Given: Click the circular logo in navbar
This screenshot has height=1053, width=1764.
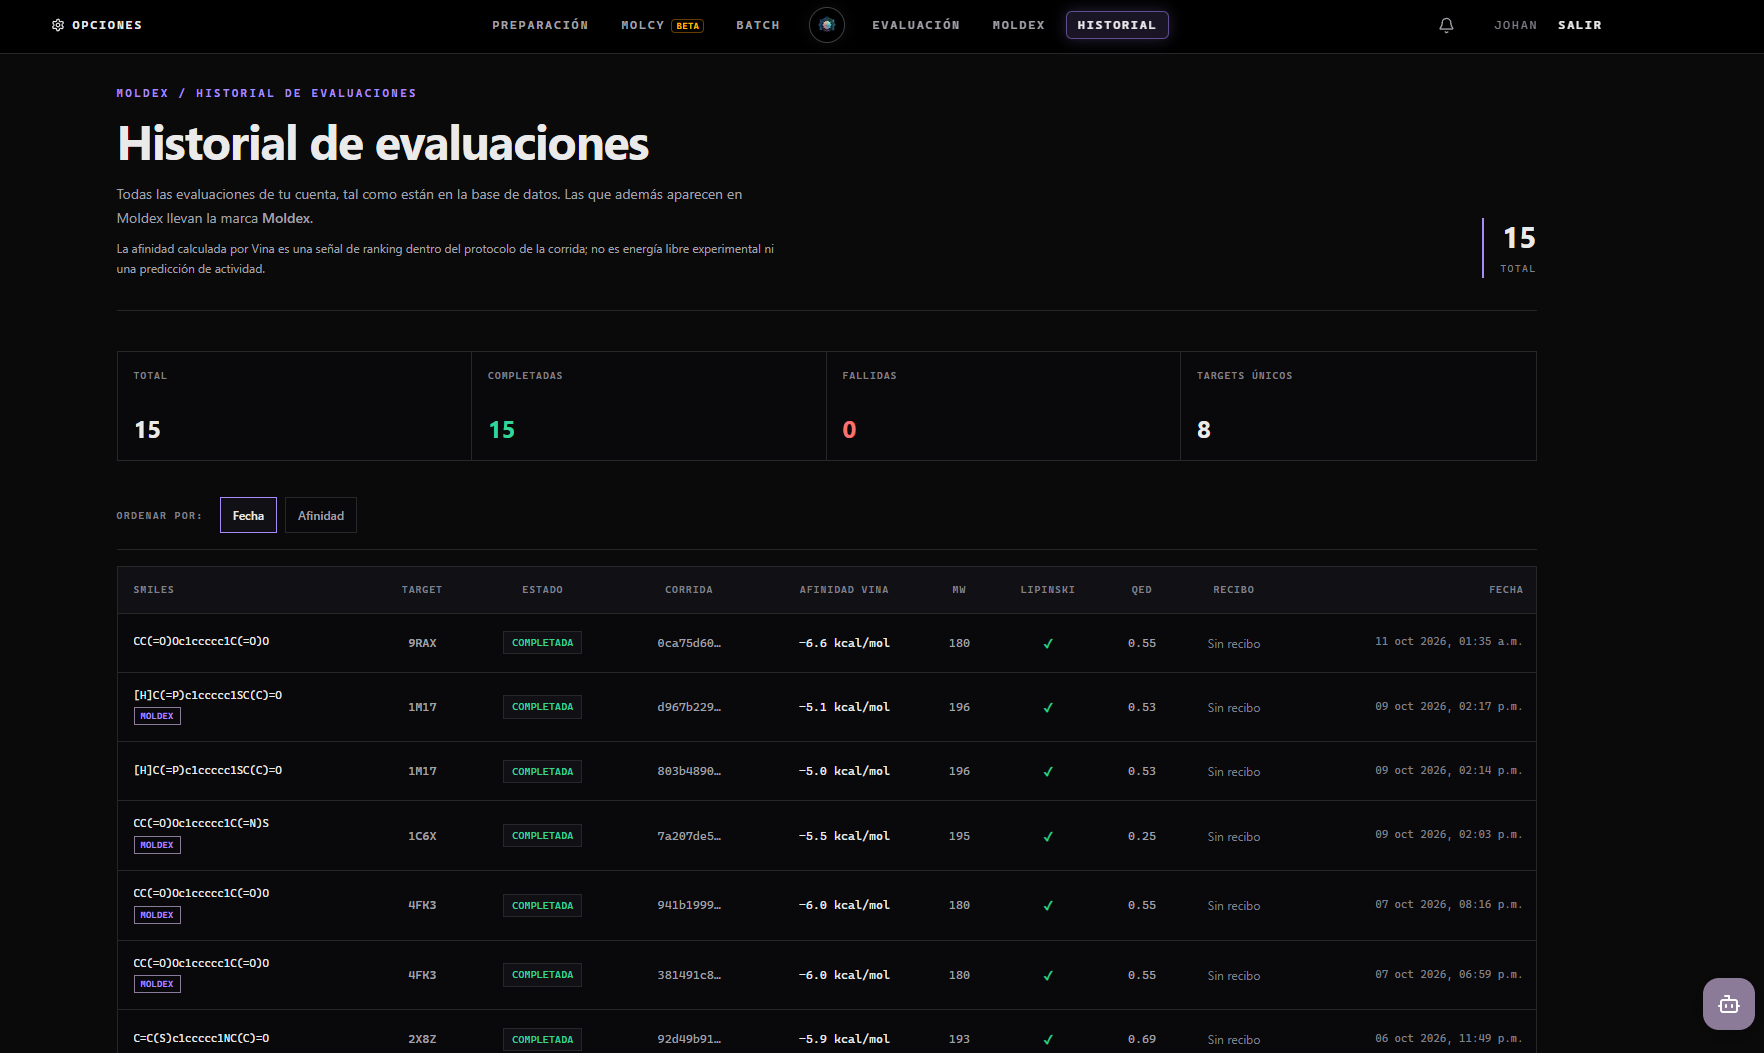Looking at the screenshot, I should [x=827, y=25].
